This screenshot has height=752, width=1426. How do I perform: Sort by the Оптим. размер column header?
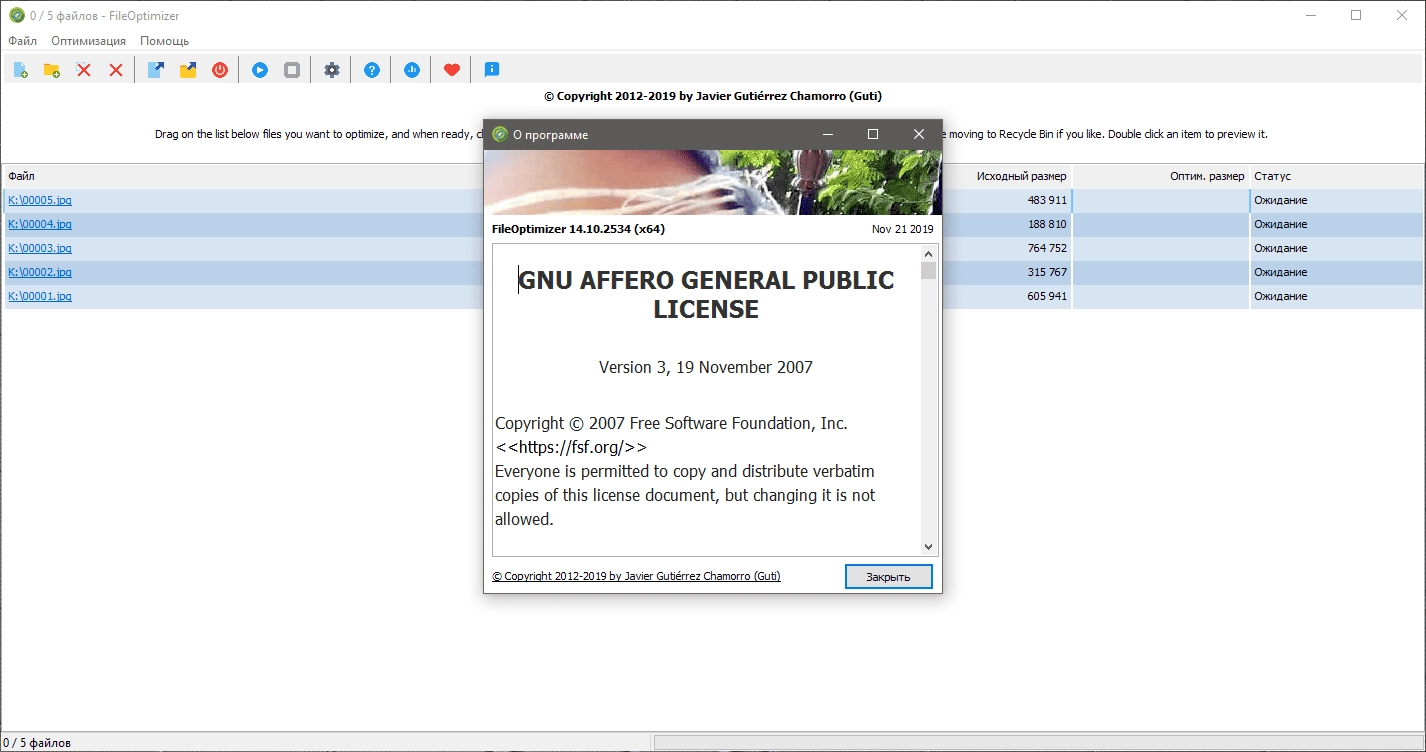(x=1161, y=176)
